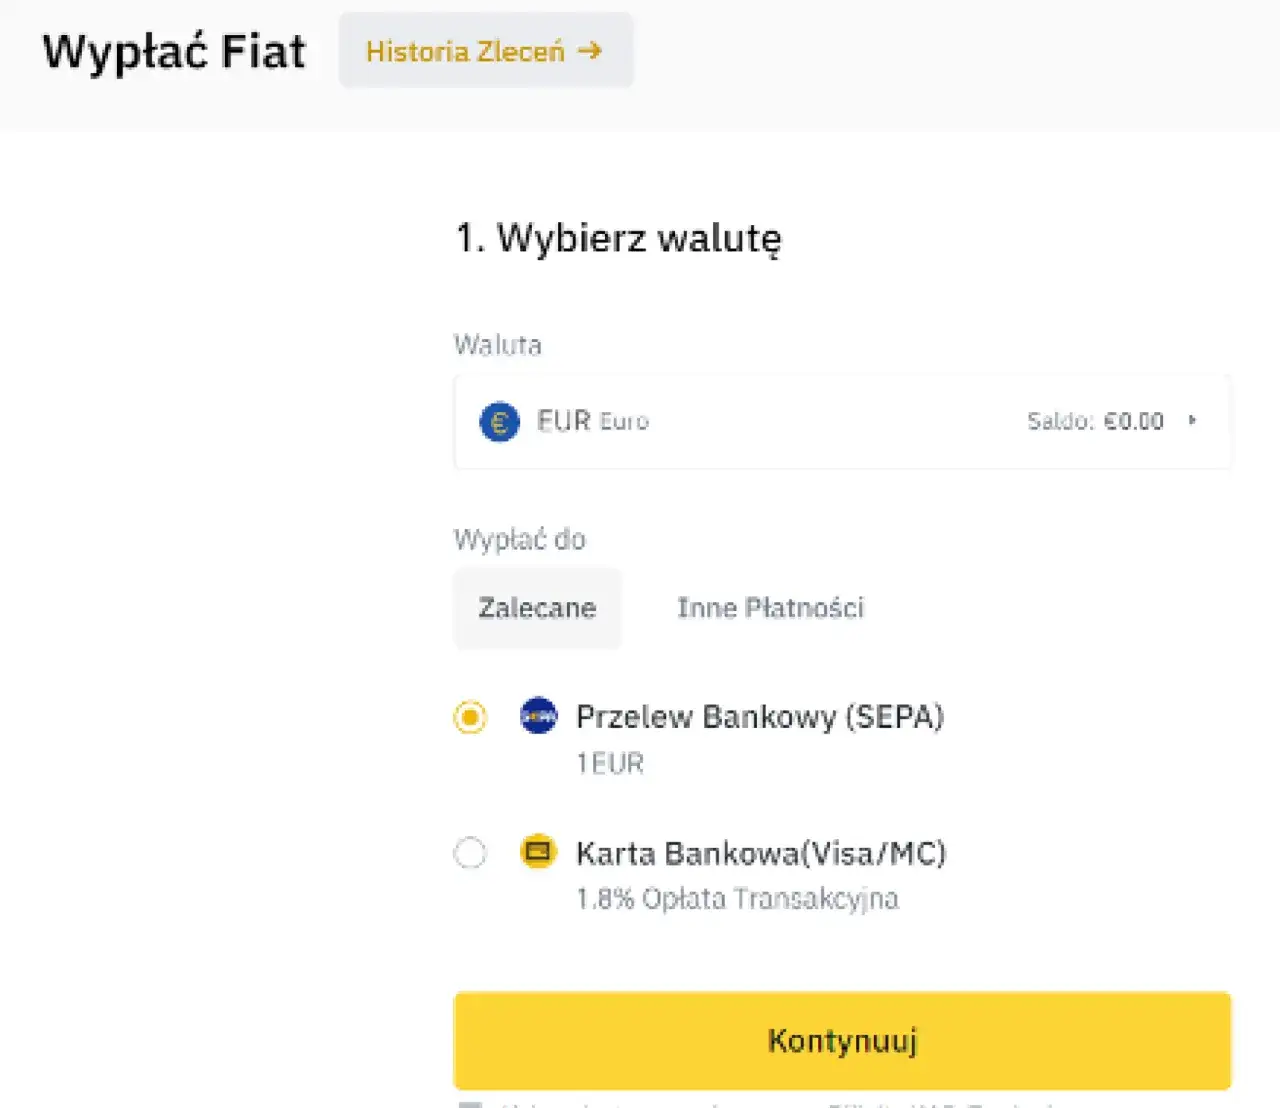Click the Wybierz walutę step heading
The image size is (1280, 1108).
618,238
